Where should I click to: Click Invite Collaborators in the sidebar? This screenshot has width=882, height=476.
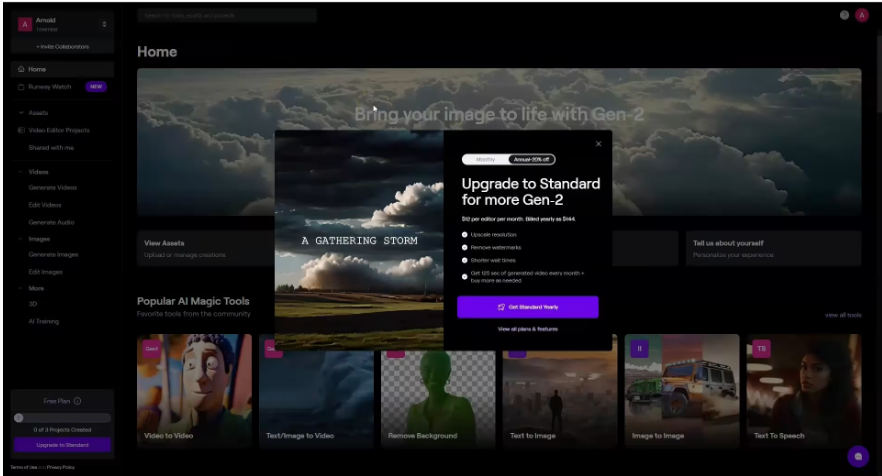(x=62, y=47)
